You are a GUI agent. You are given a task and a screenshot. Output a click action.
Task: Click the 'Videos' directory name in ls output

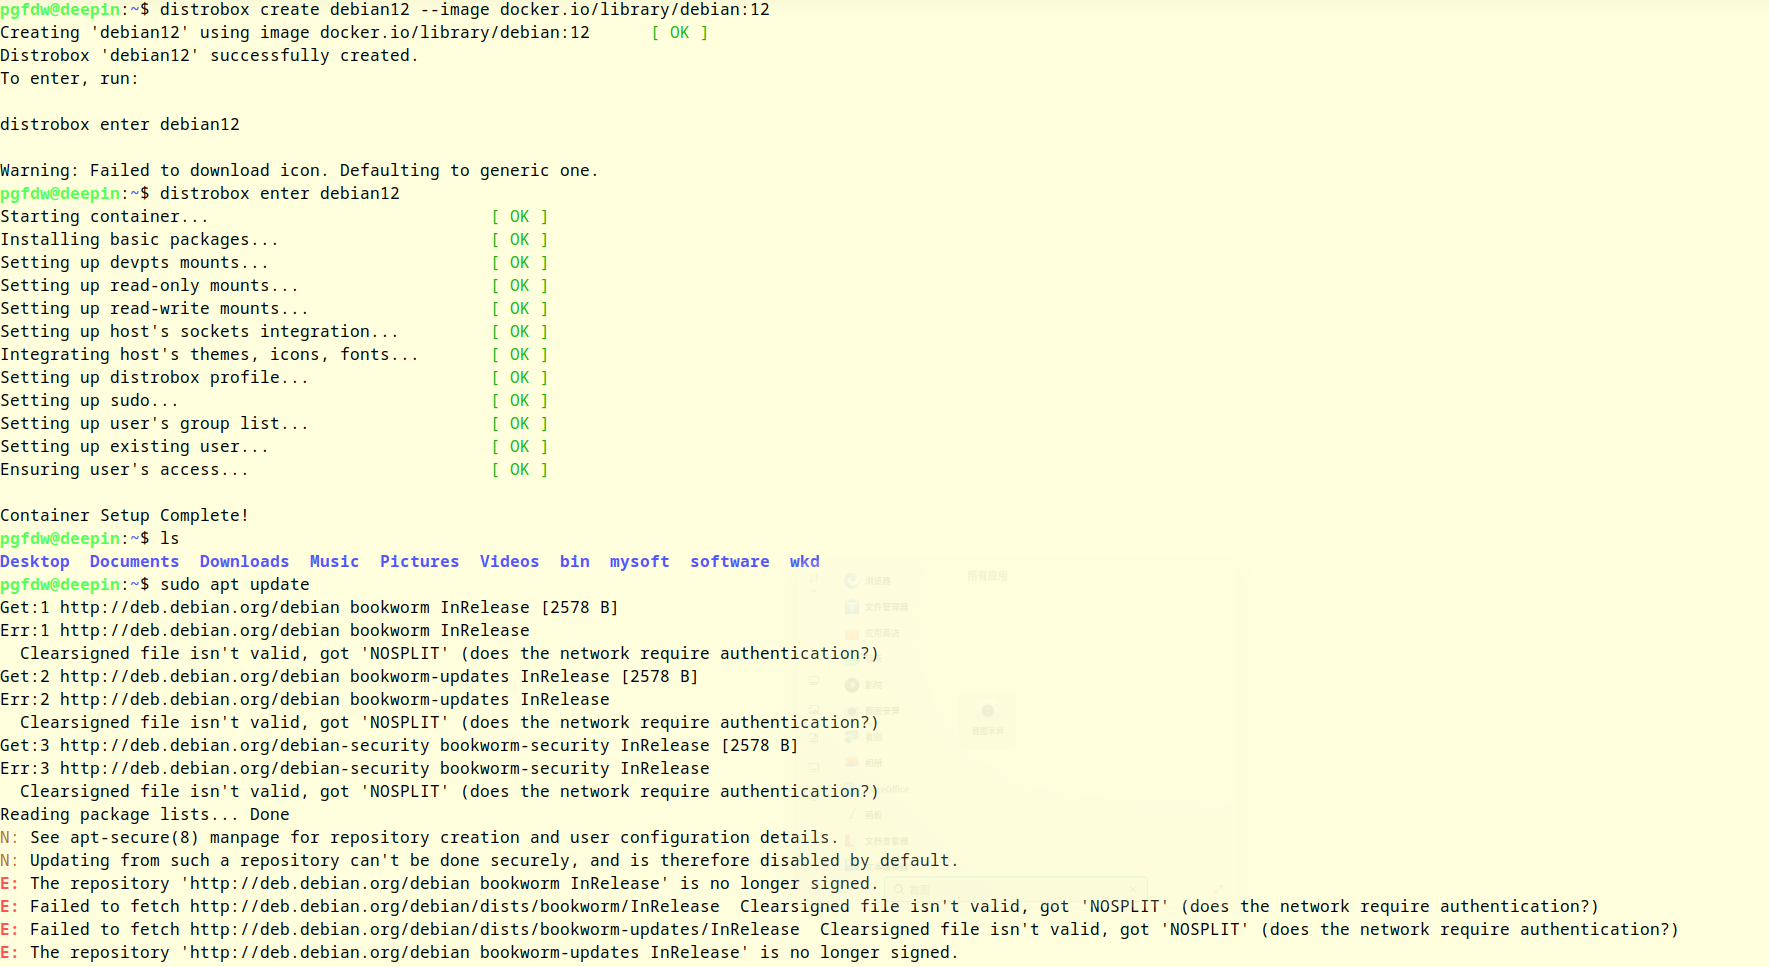pos(510,562)
